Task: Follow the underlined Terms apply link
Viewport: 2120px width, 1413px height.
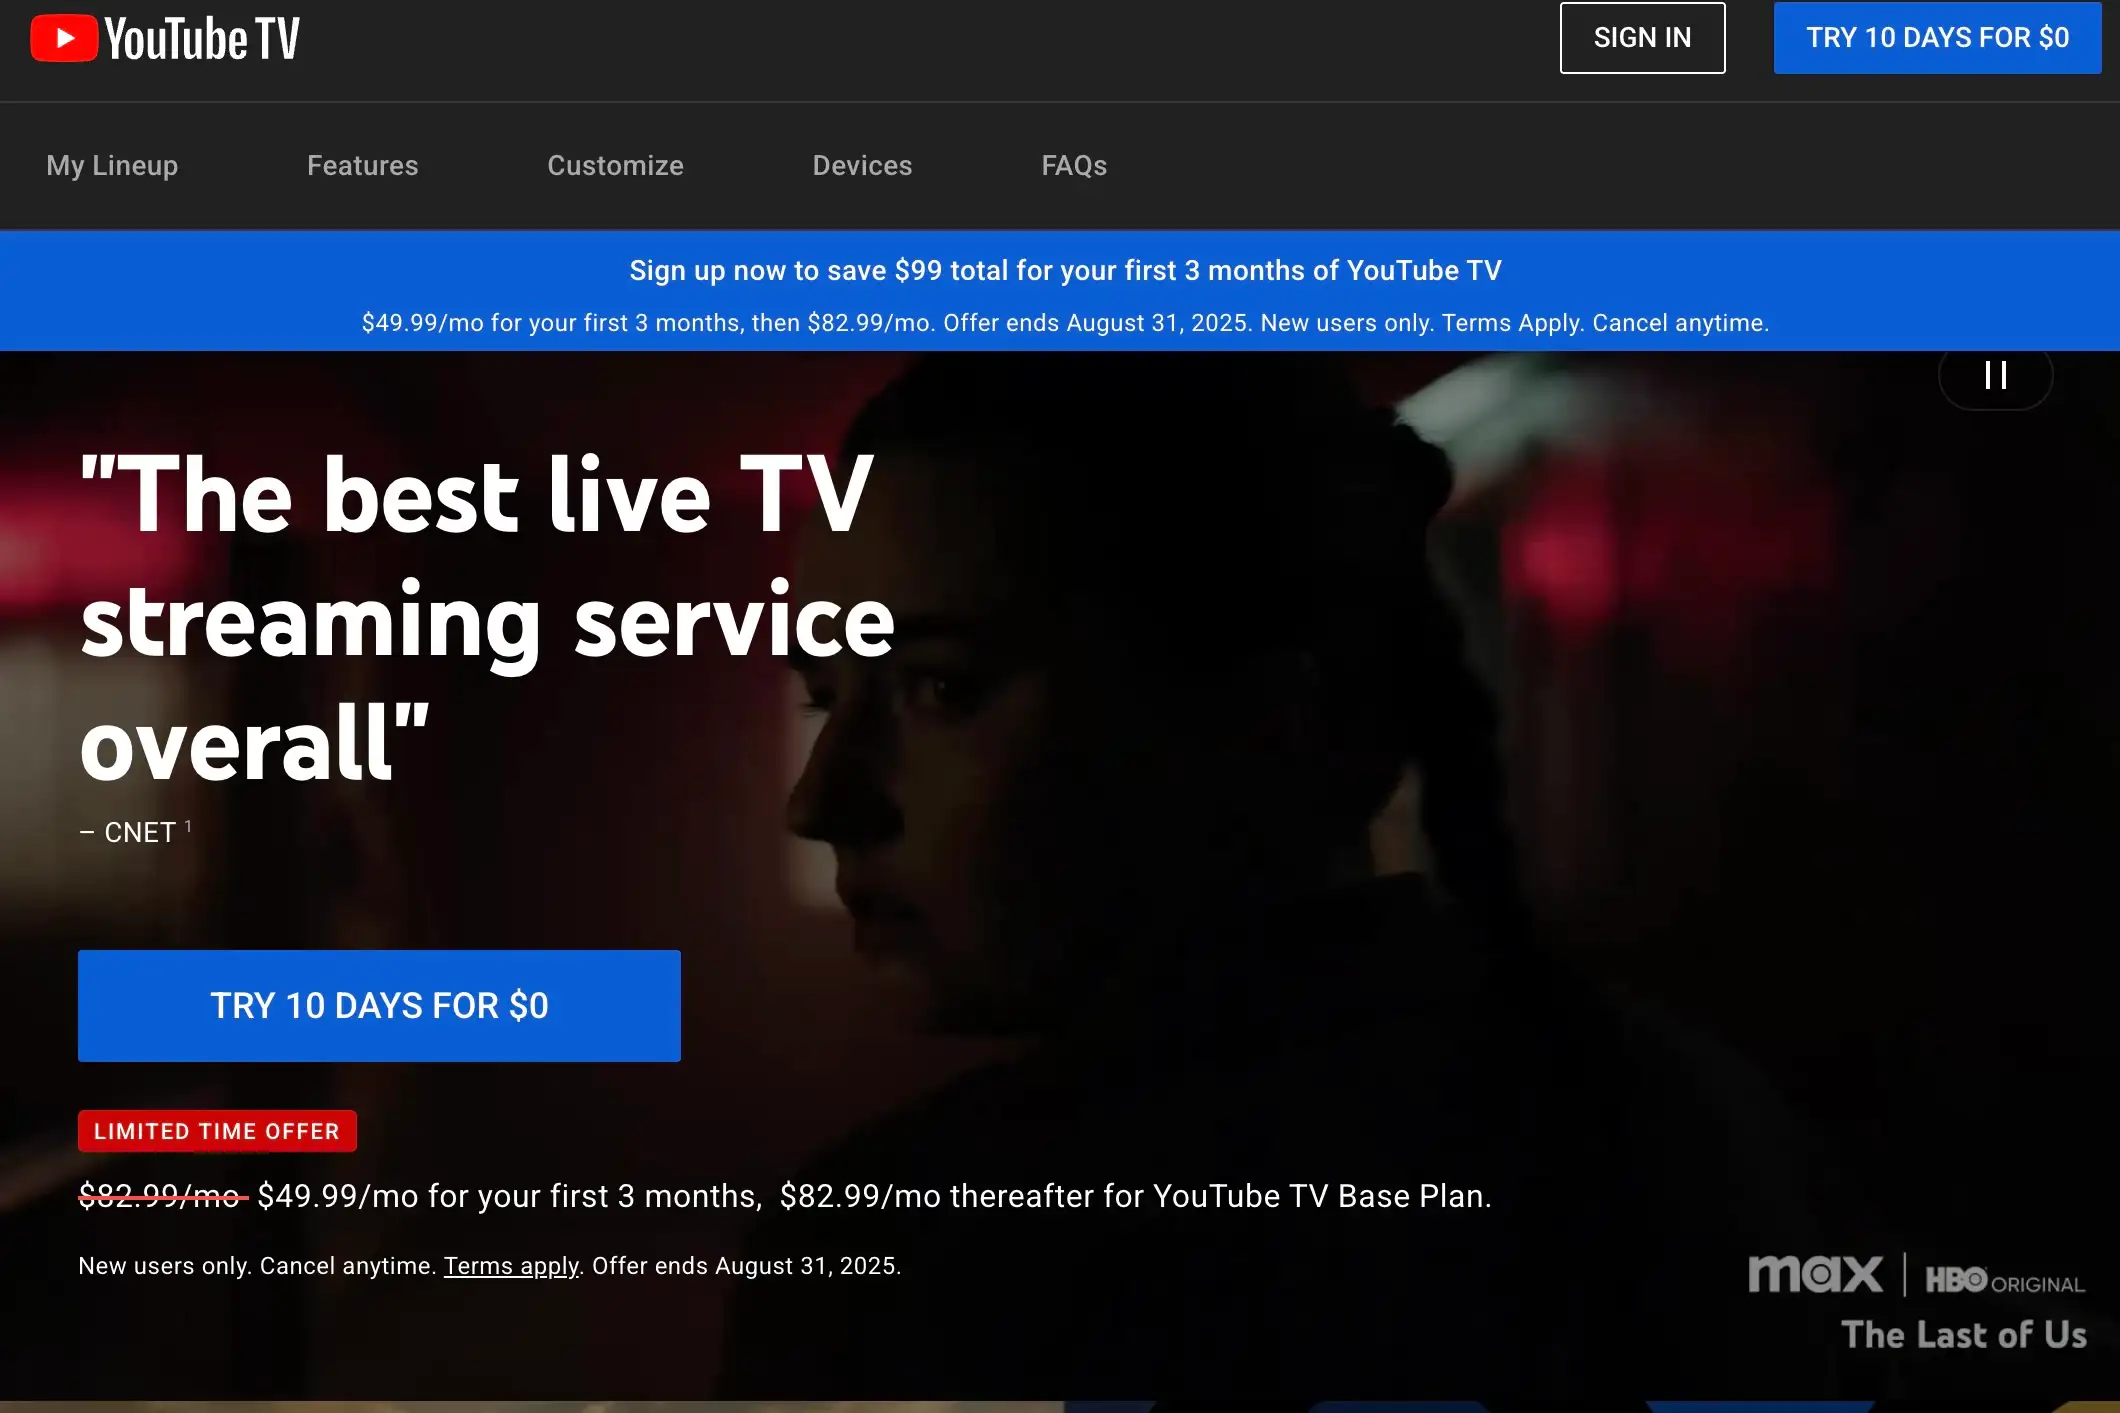Action: [x=511, y=1266]
